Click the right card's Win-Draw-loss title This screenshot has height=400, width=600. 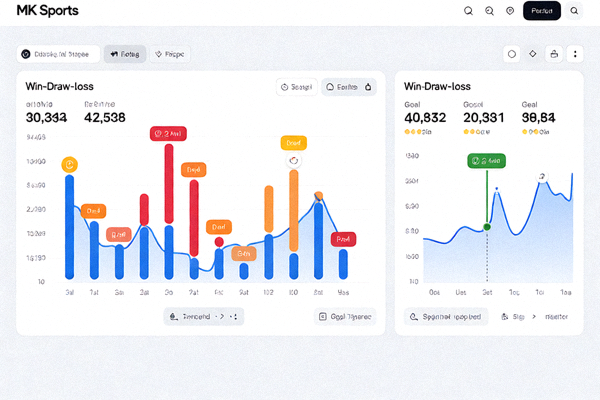pos(437,87)
